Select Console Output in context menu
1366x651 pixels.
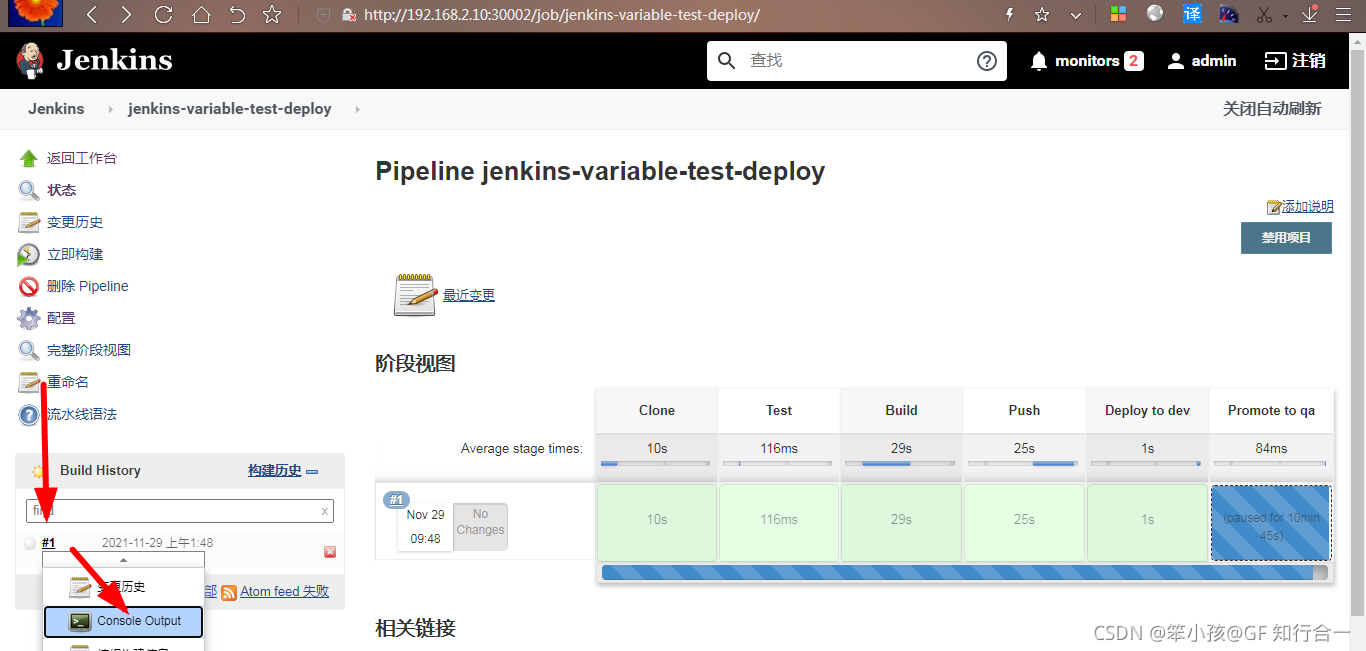click(124, 621)
